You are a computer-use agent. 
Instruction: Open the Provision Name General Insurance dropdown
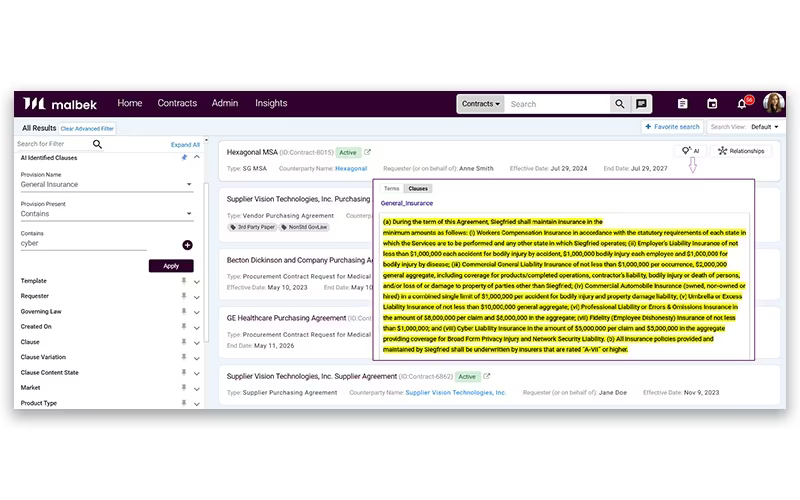coord(106,185)
